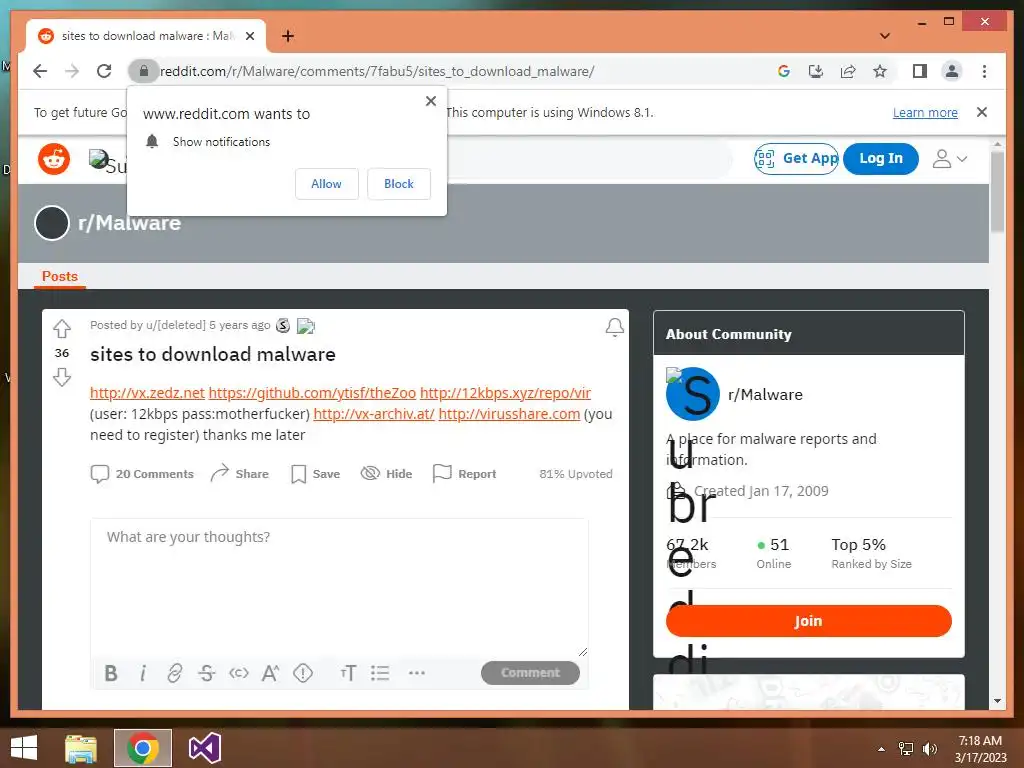Click the page vertical scrollbar thumb
The width and height of the screenshot is (1024, 768).
(997, 191)
